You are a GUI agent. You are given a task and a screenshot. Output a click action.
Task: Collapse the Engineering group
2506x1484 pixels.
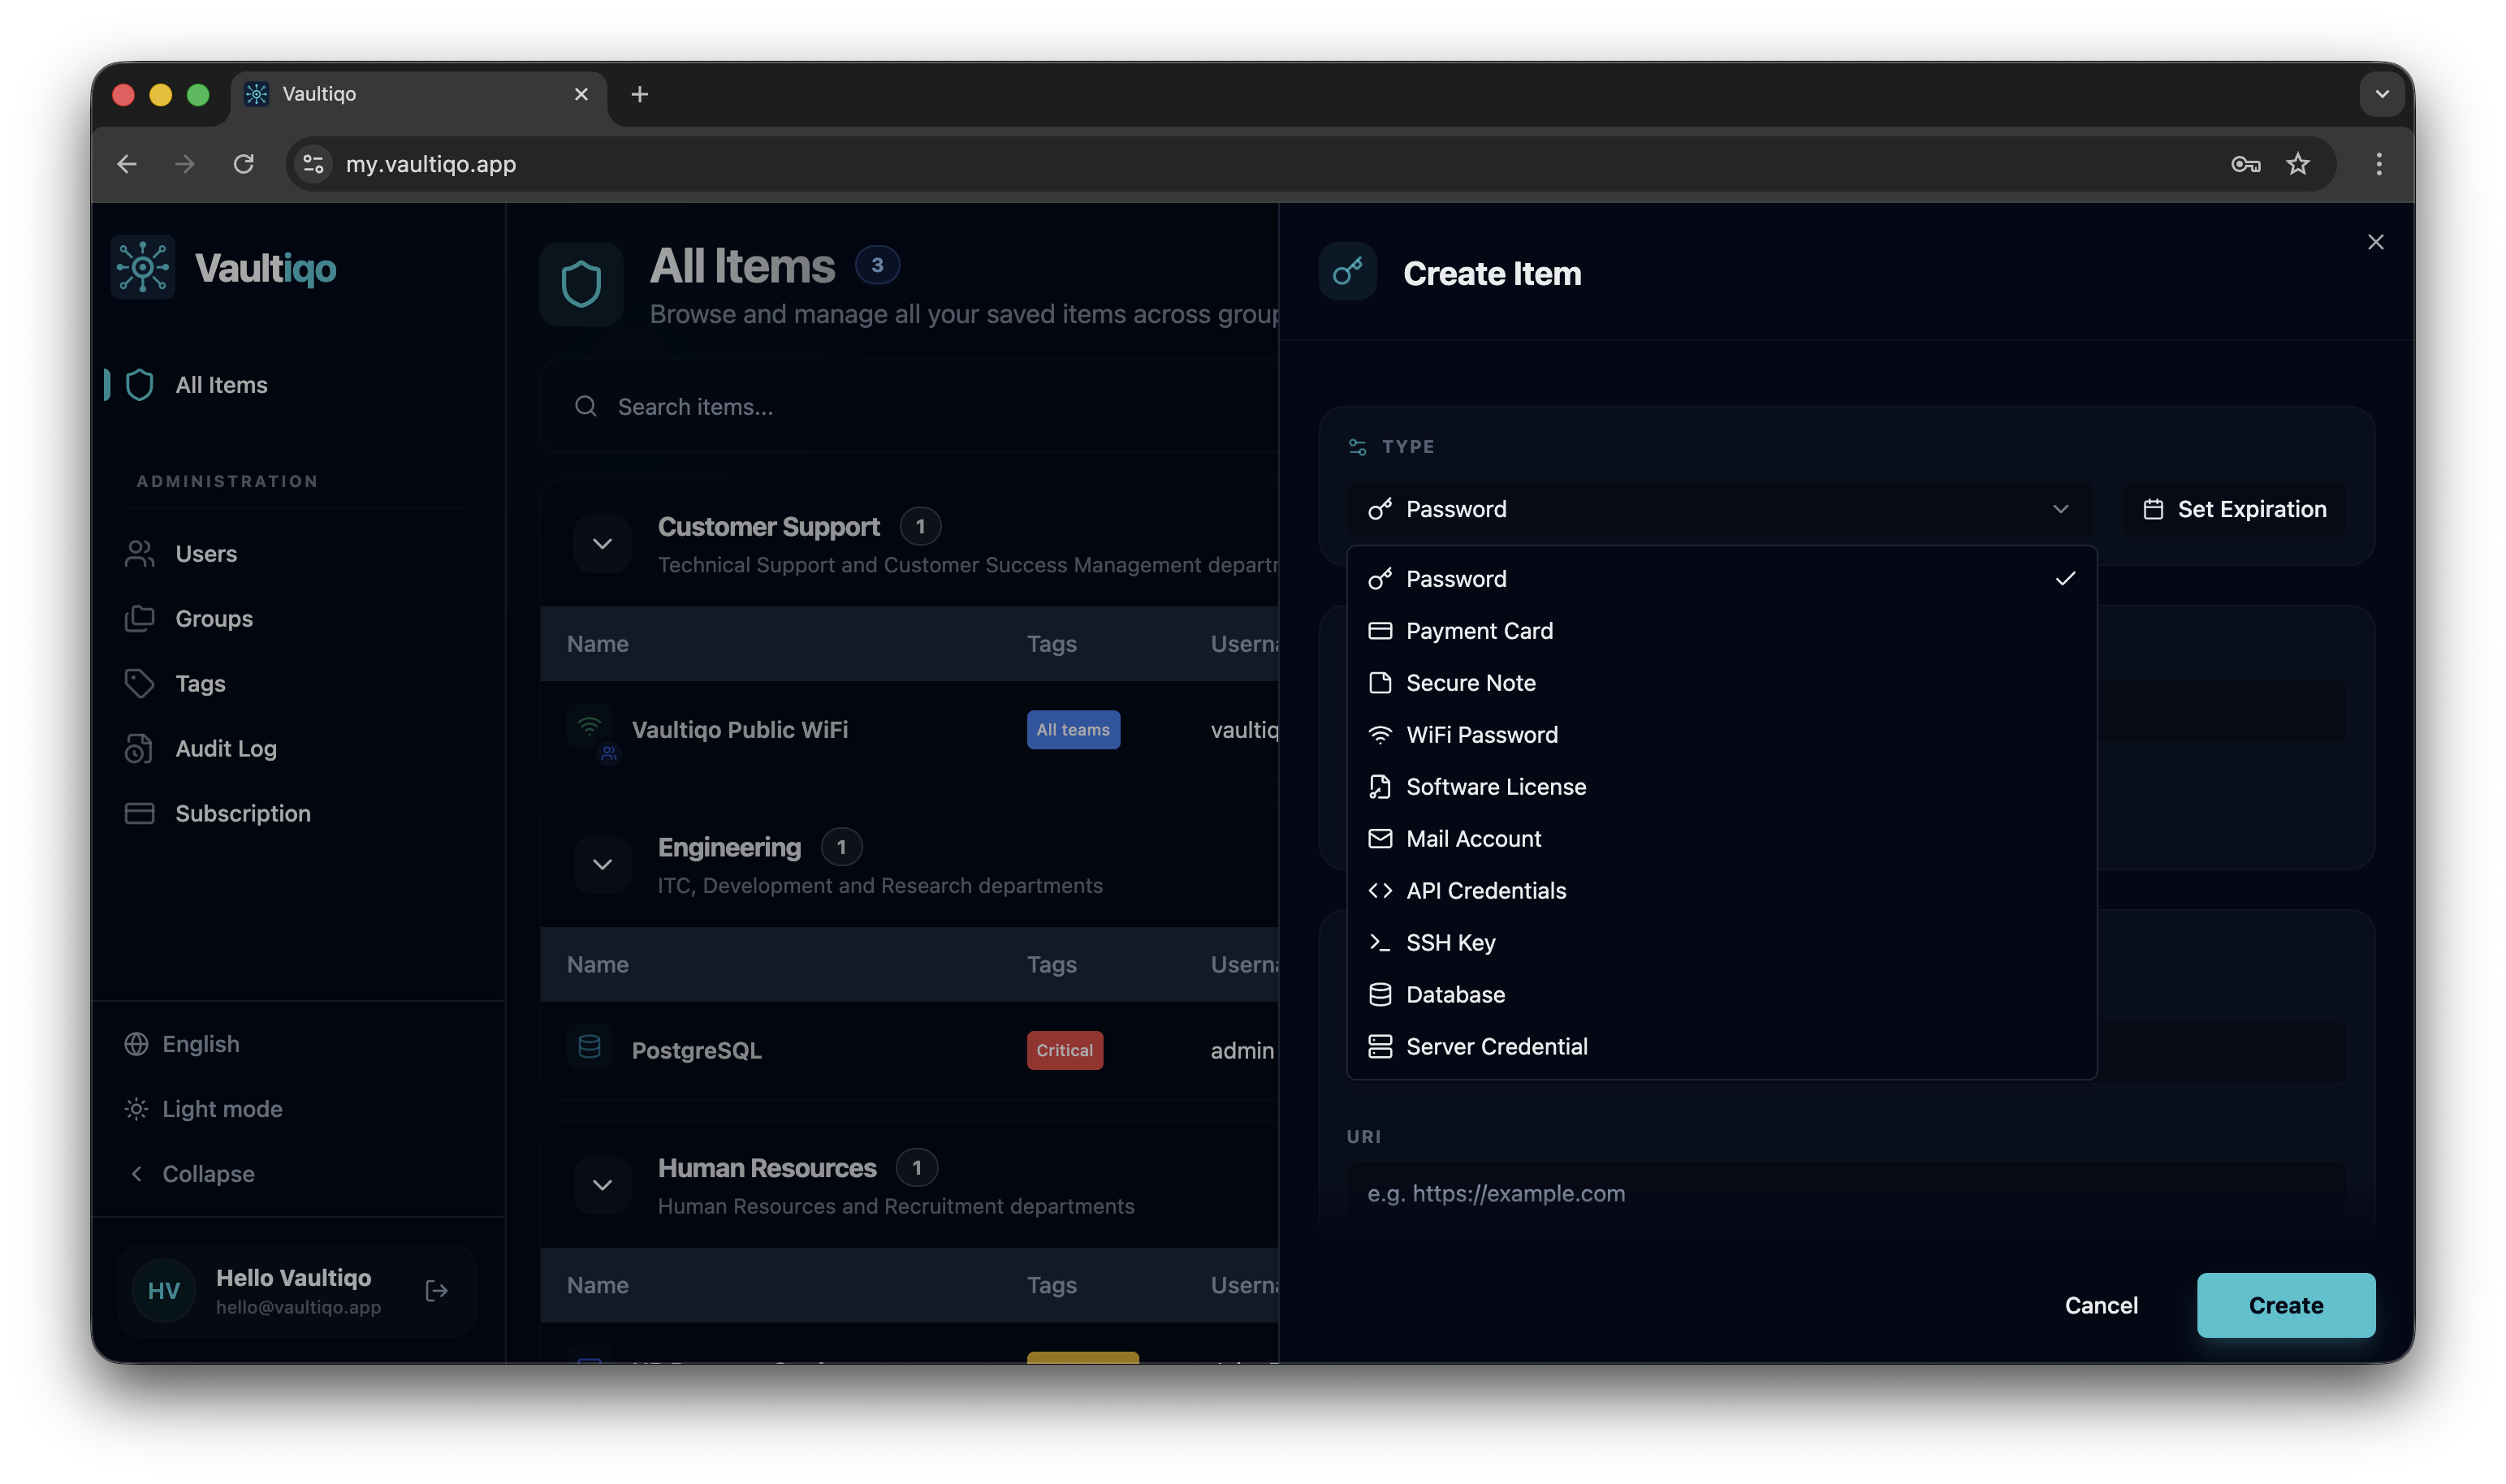(x=602, y=864)
